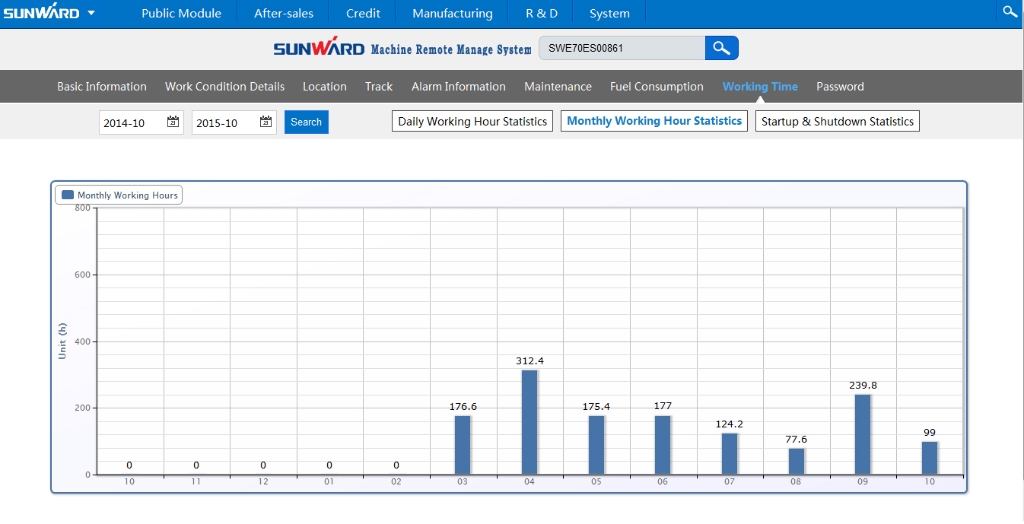Select Startup & Shutdown Statistics view
This screenshot has height=524, width=1024.
click(837, 122)
